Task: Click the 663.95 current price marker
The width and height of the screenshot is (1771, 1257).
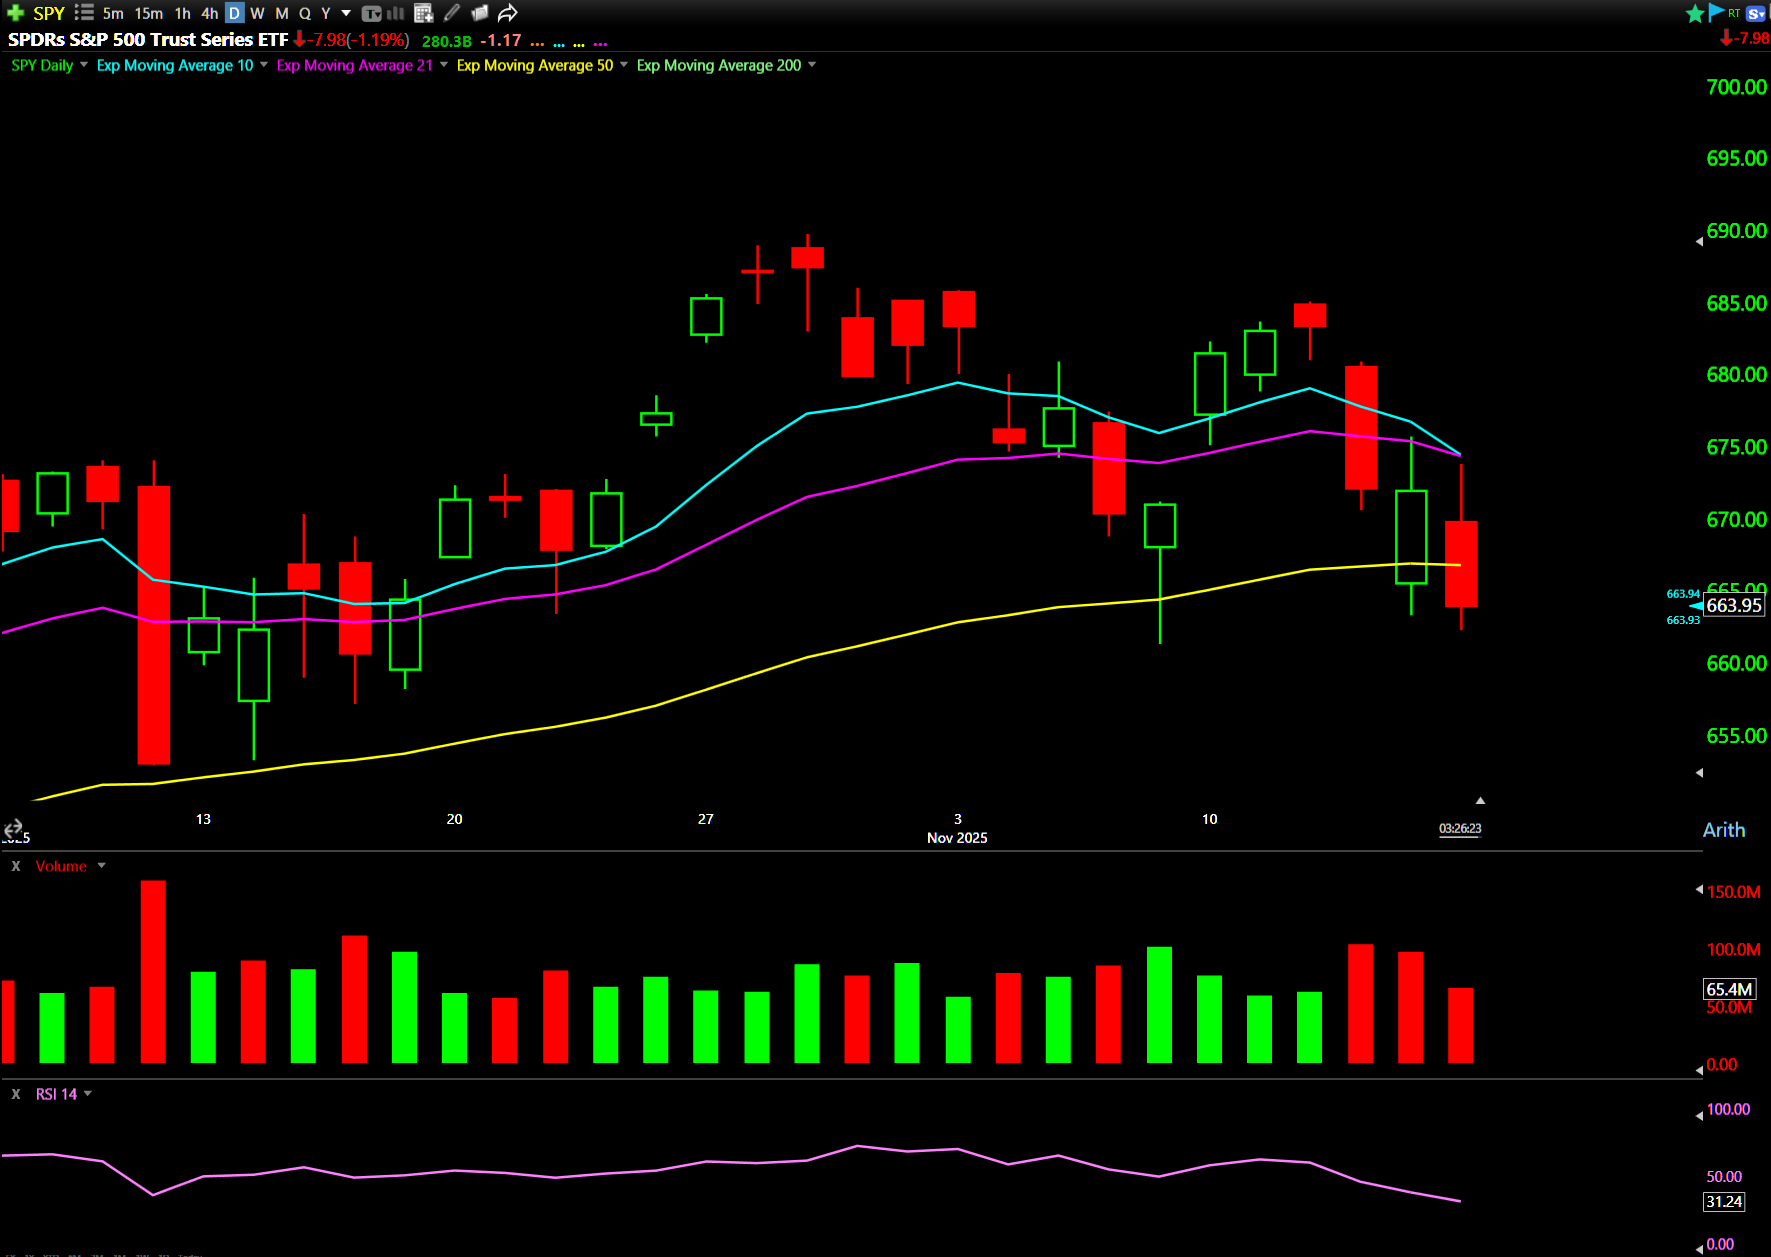Action: (1733, 605)
